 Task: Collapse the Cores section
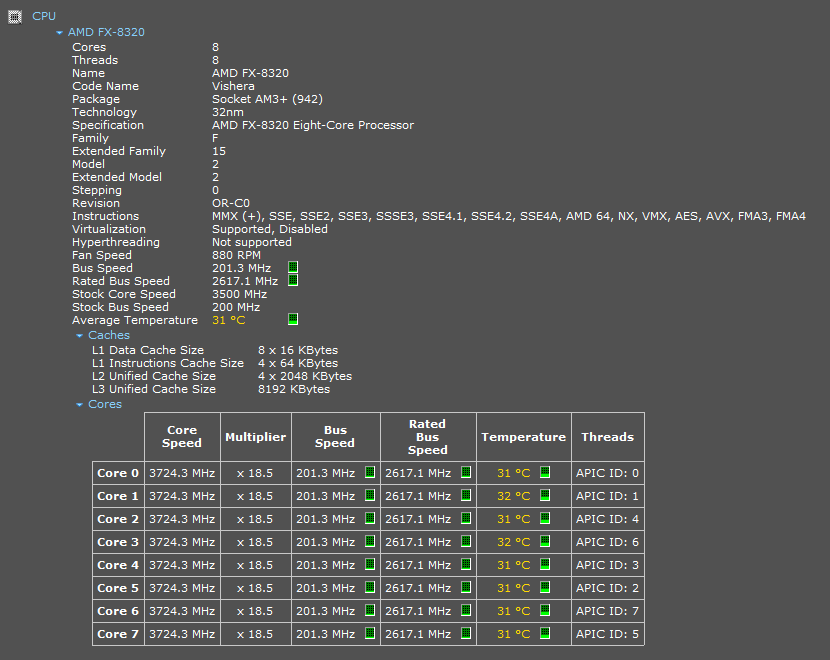[x=80, y=405]
